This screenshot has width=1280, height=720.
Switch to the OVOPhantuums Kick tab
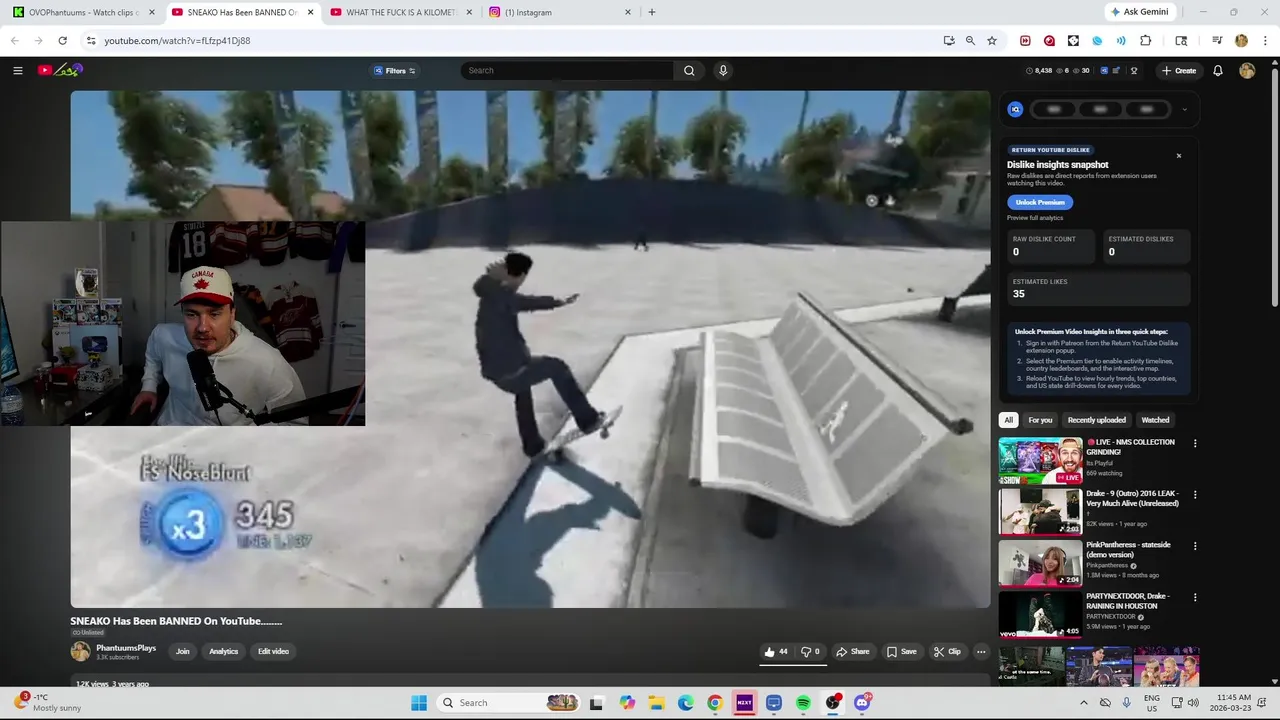[x=82, y=12]
